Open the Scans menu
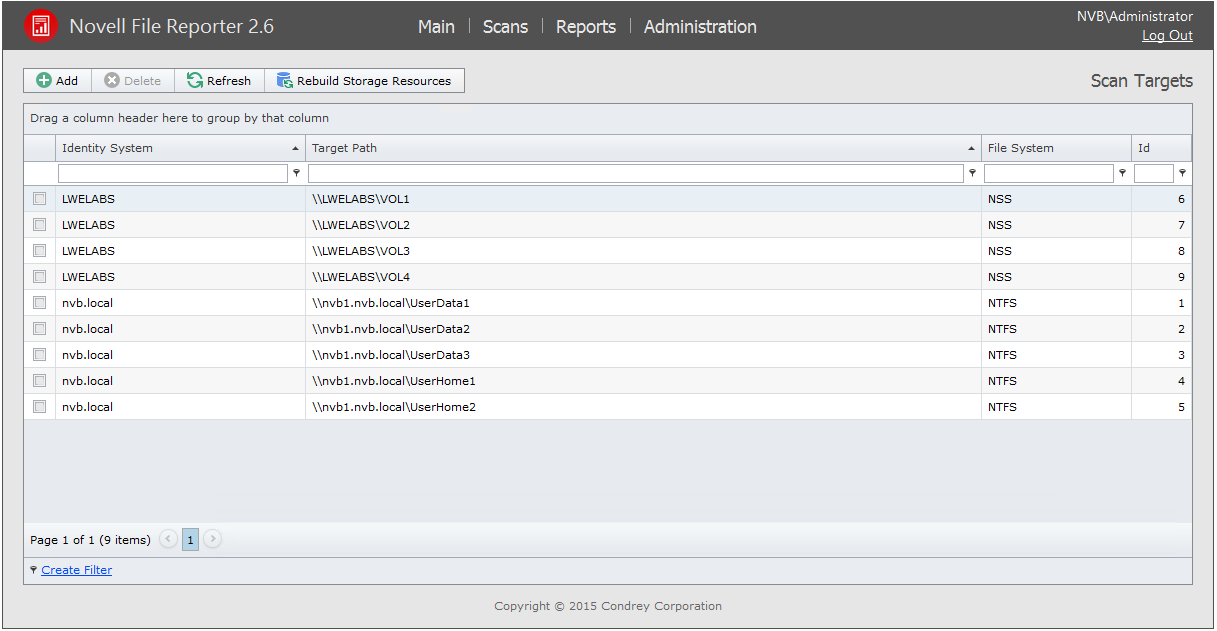1217x631 pixels. [x=505, y=27]
